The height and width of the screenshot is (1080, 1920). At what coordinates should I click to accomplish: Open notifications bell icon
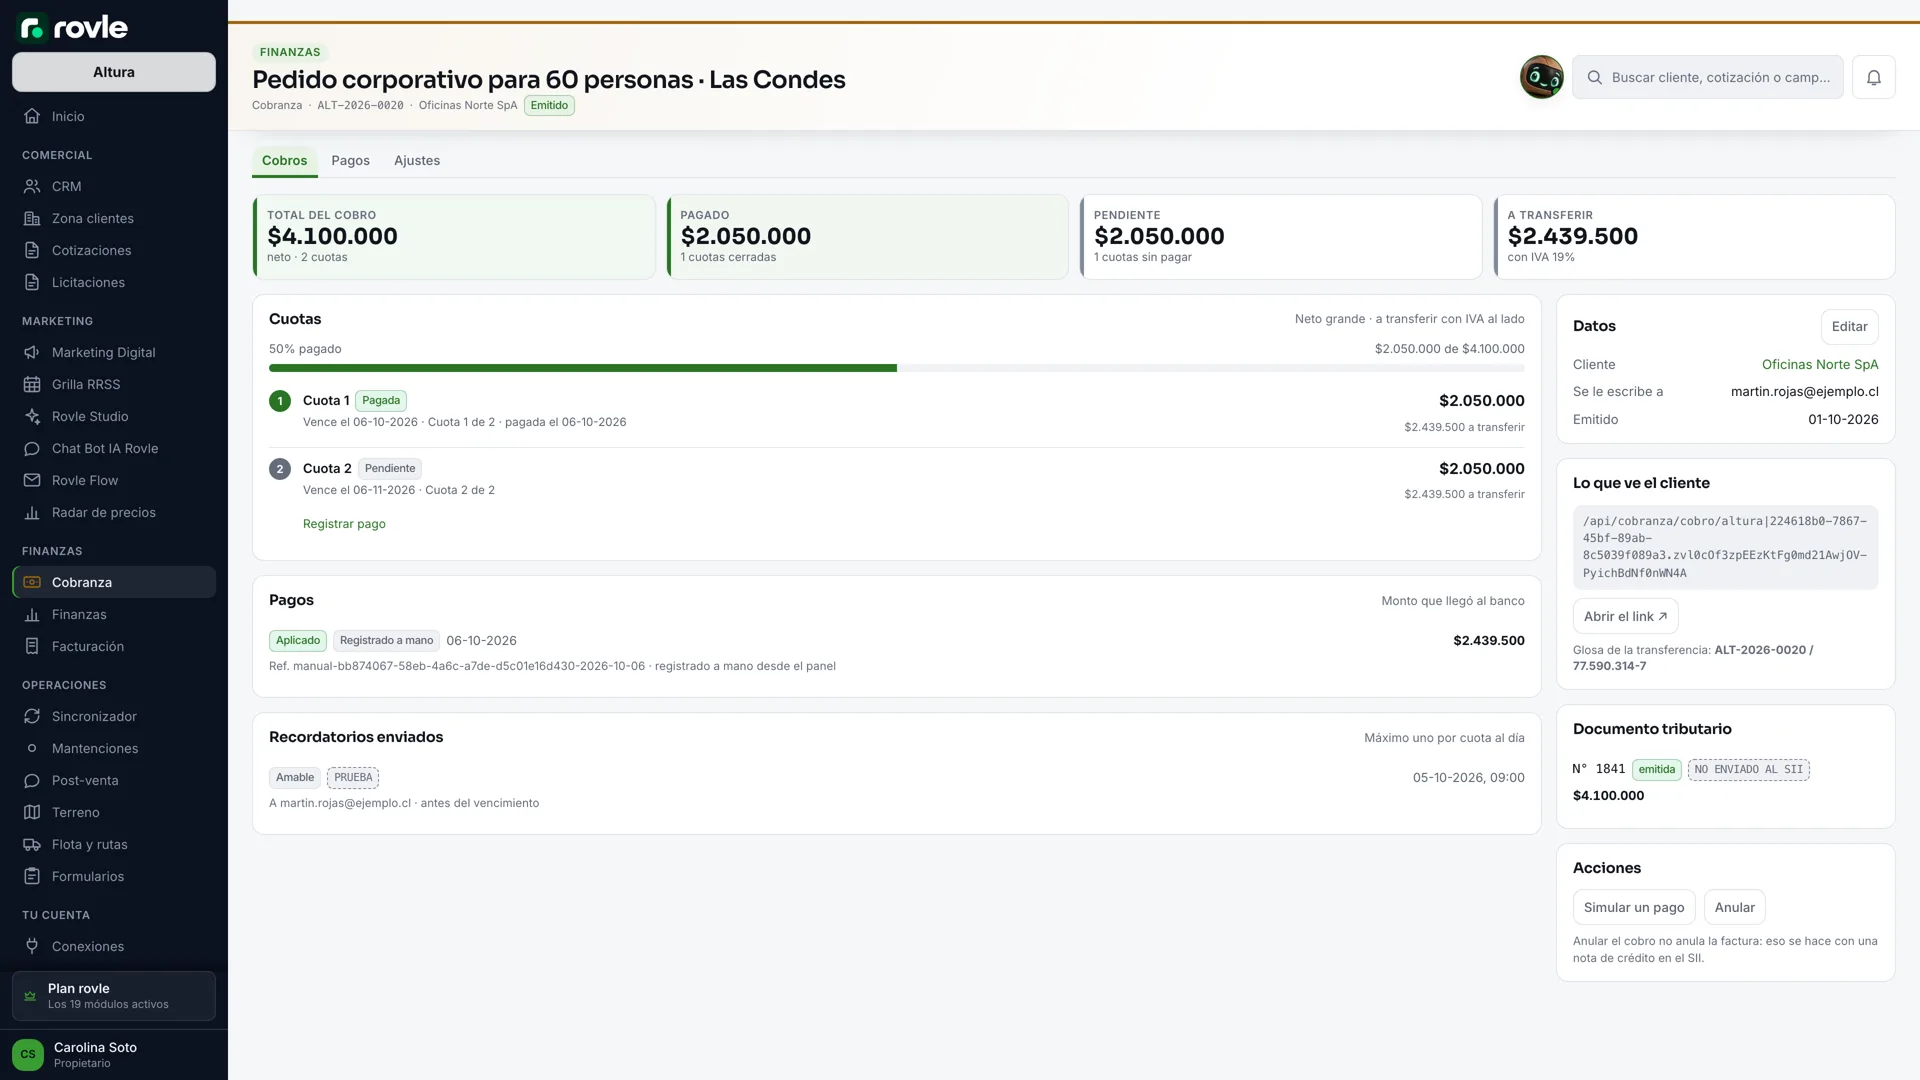[x=1874, y=77]
